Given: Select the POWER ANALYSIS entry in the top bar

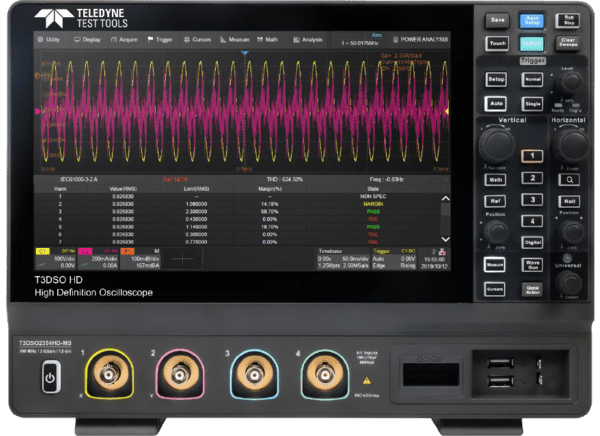Looking at the screenshot, I should coord(420,39).
